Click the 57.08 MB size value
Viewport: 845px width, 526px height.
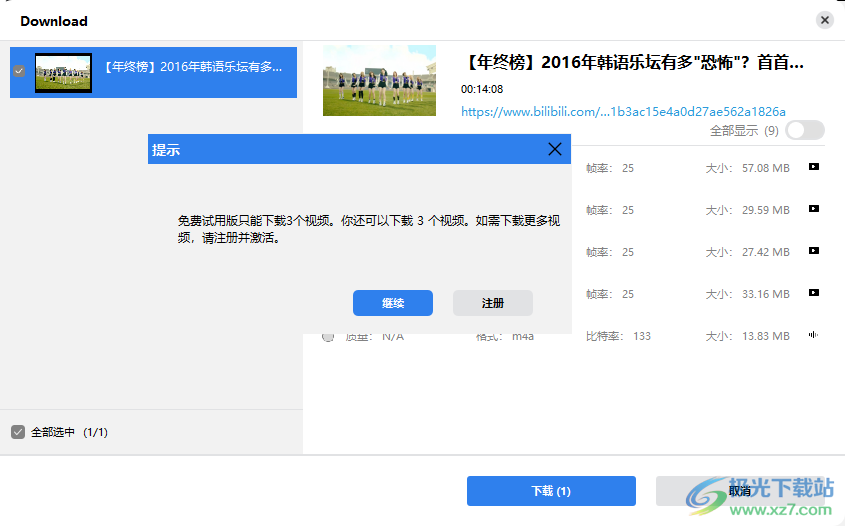tap(765, 168)
